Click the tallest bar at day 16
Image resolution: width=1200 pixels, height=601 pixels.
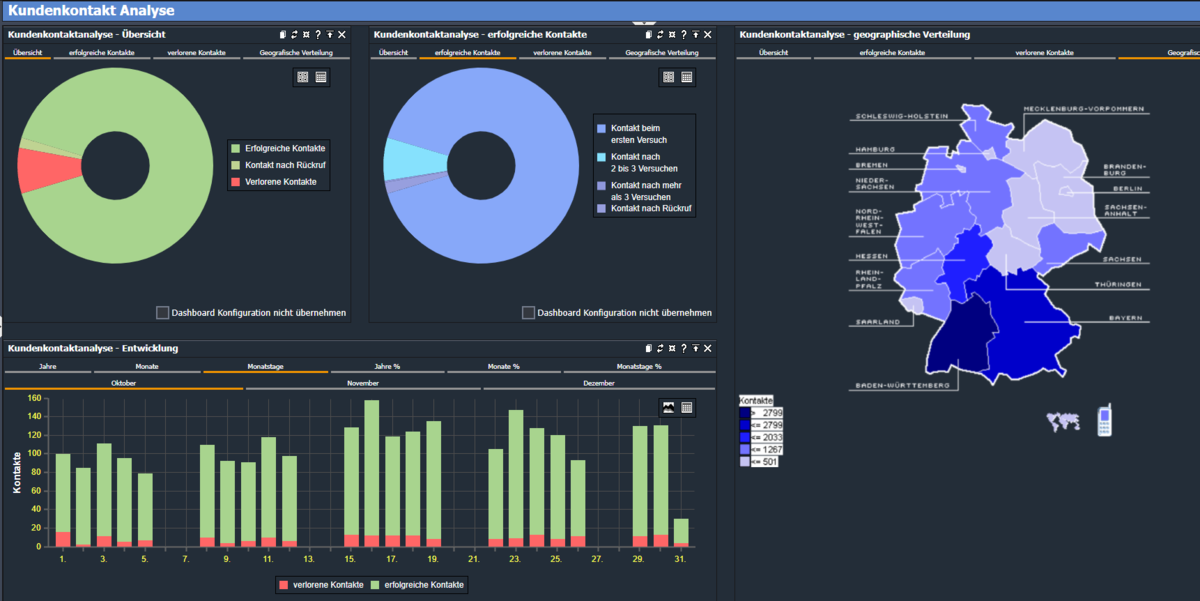(x=371, y=473)
